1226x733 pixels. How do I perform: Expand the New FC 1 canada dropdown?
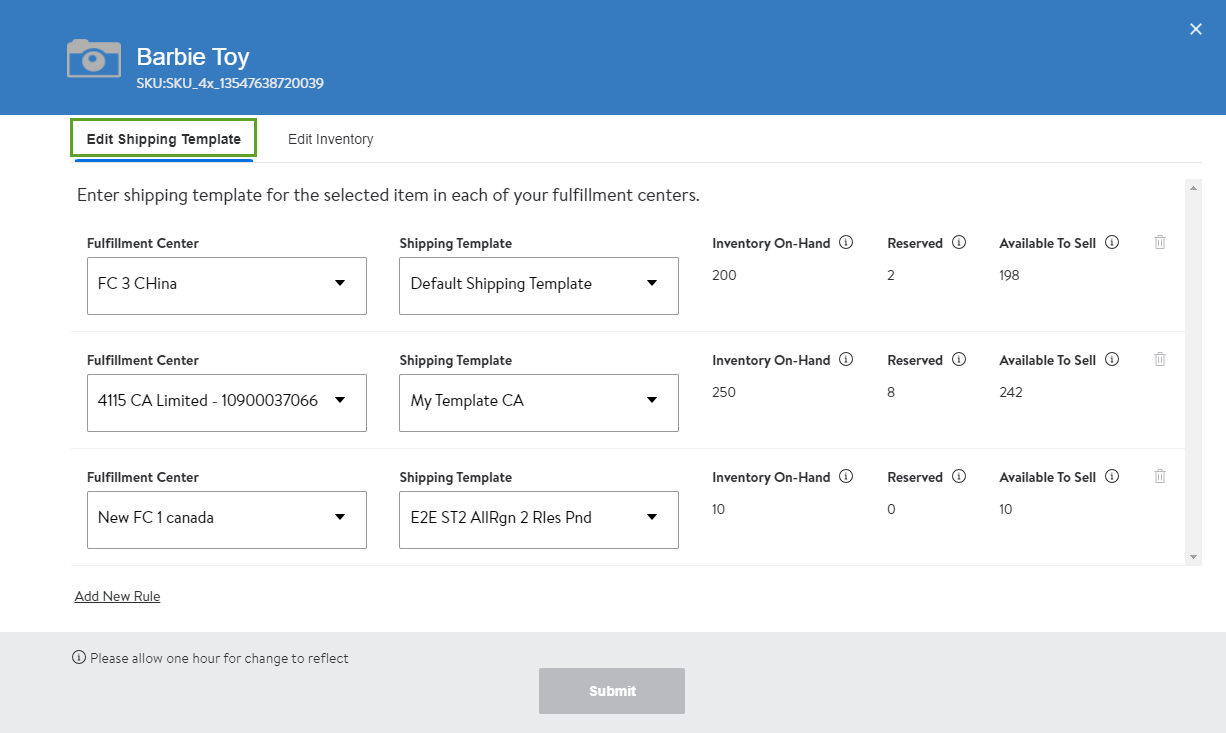pos(227,519)
